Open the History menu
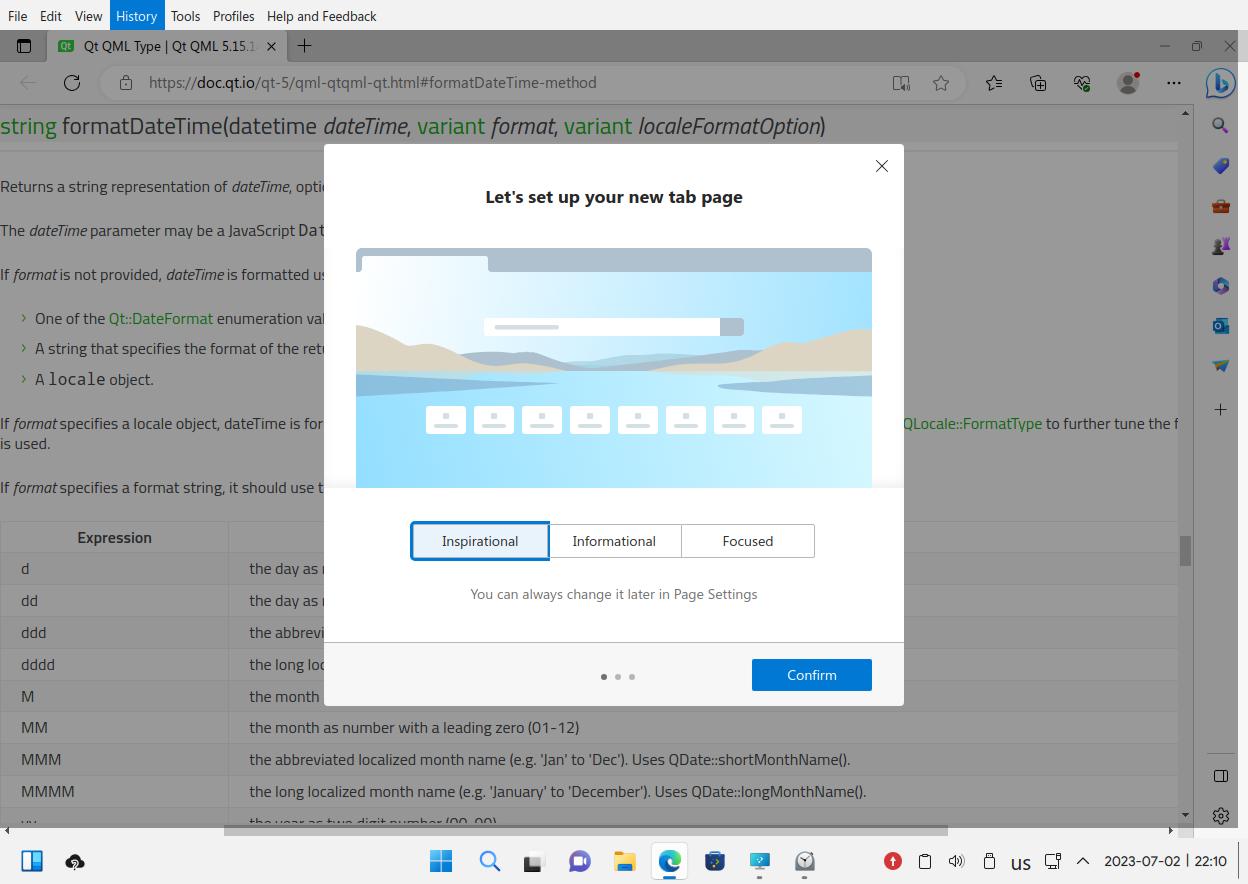1248x884 pixels. tap(137, 16)
